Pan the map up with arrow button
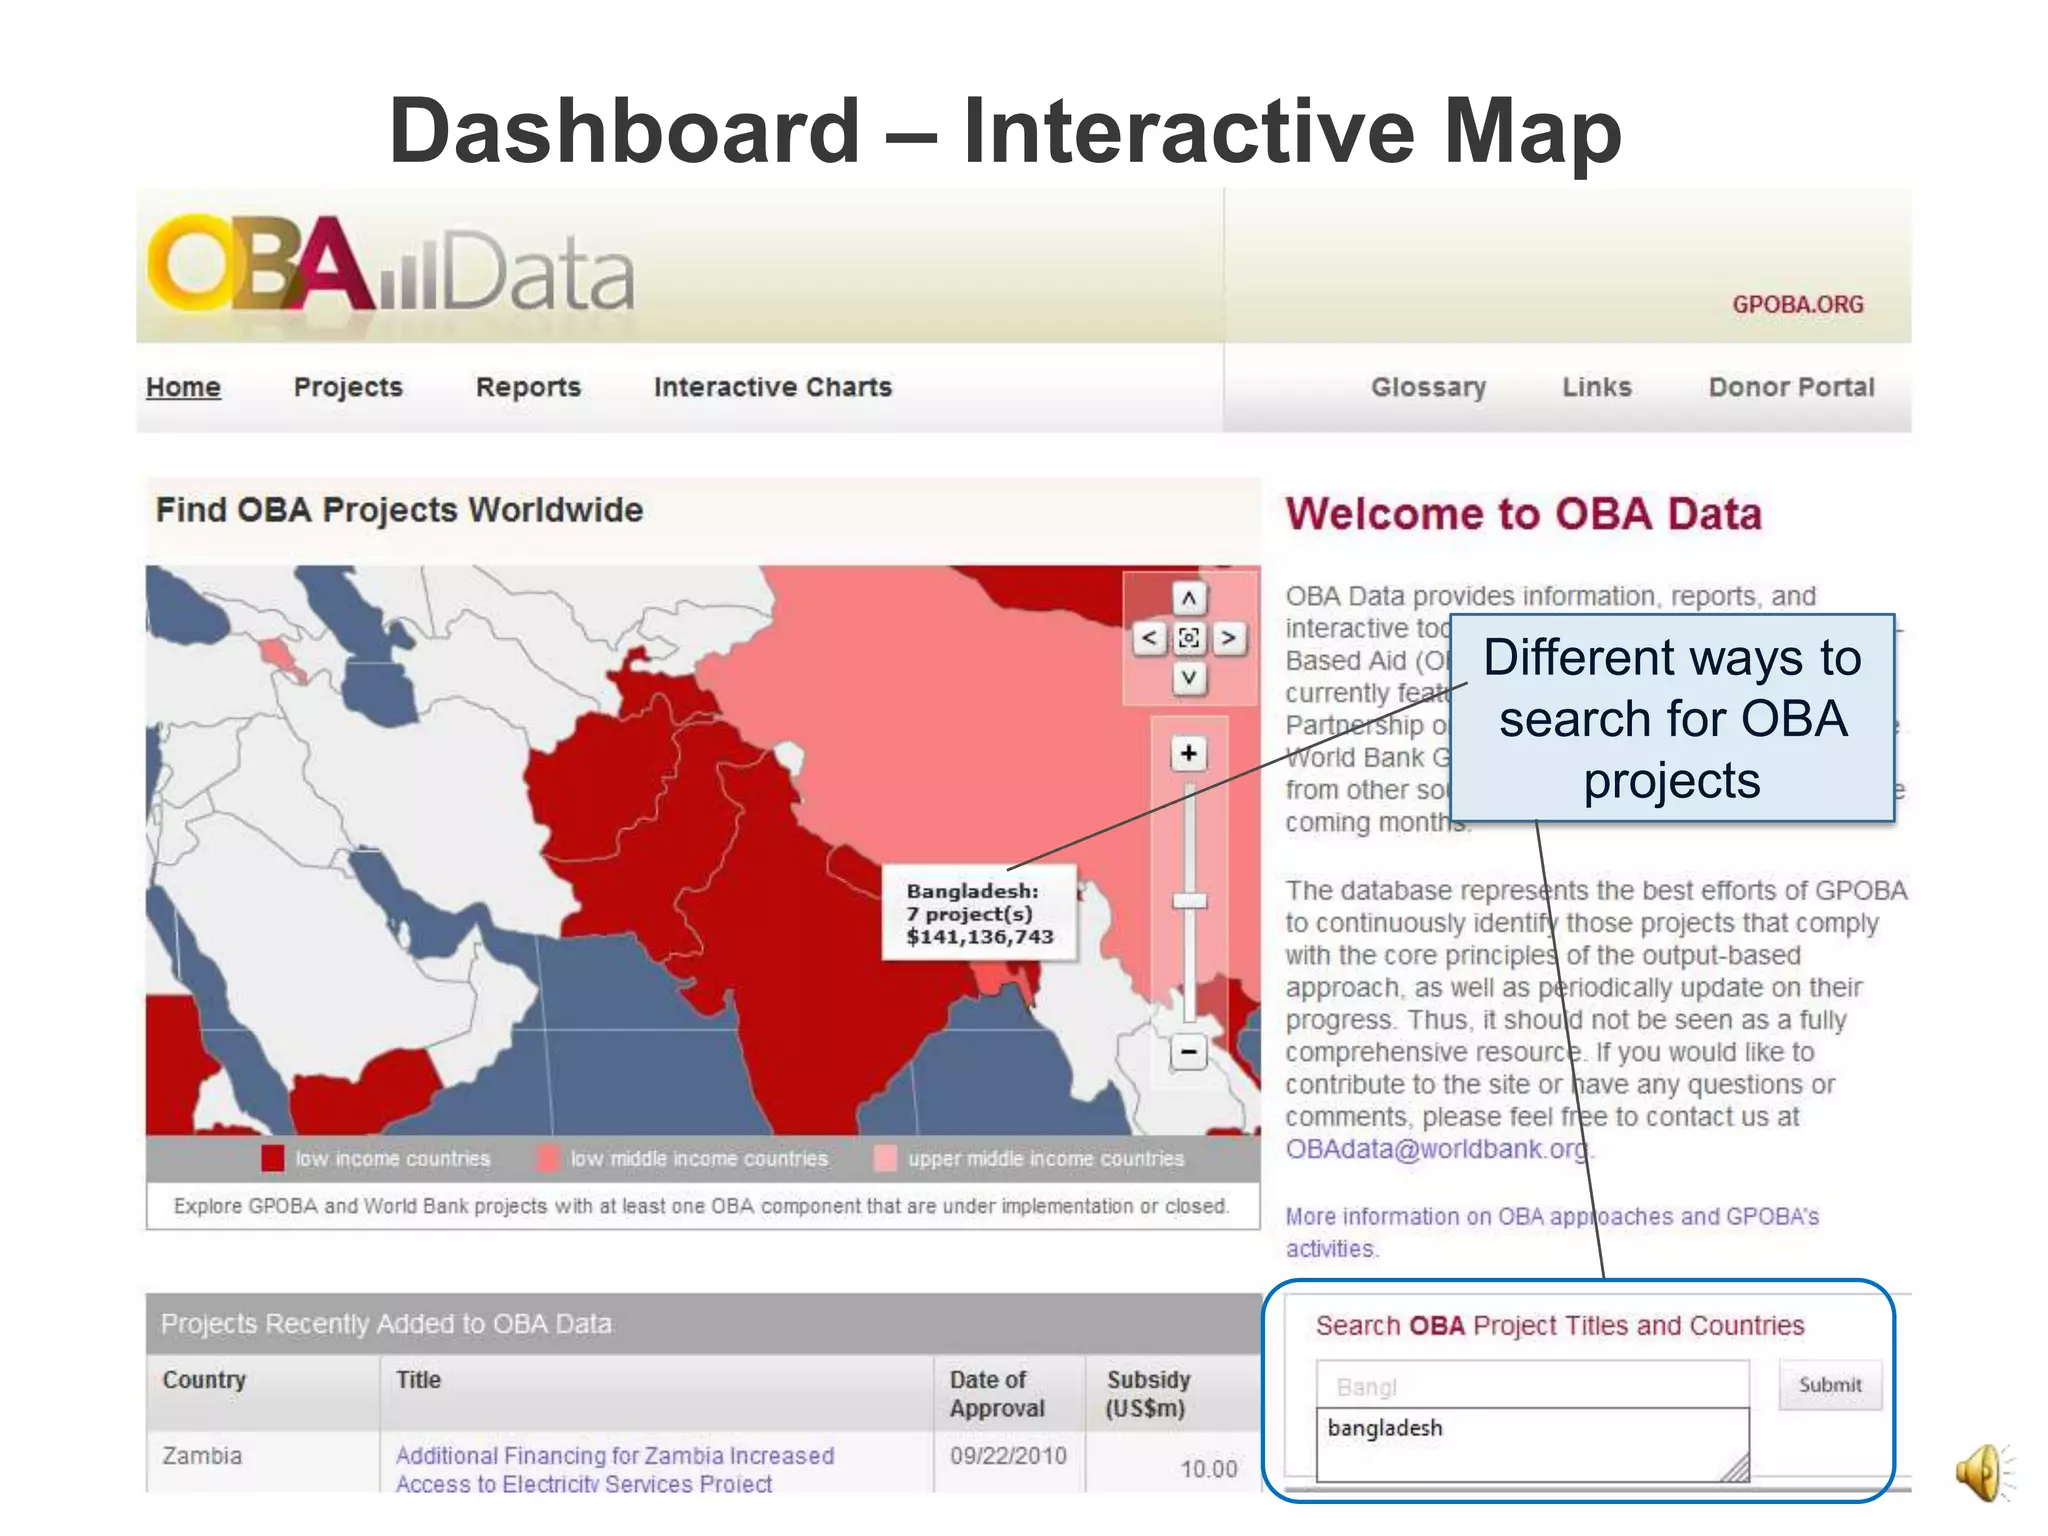2048x1536 pixels. tap(1188, 598)
